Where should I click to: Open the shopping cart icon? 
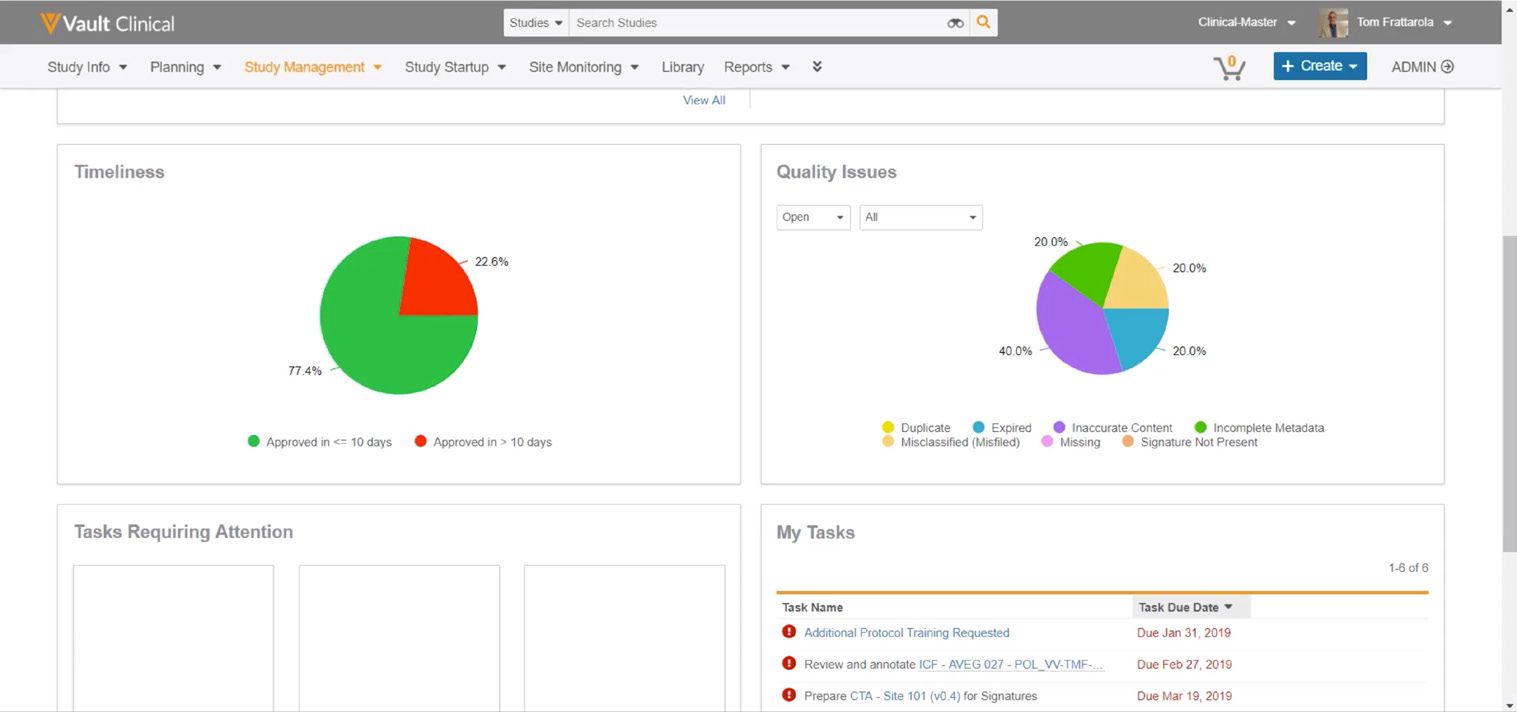tap(1229, 67)
